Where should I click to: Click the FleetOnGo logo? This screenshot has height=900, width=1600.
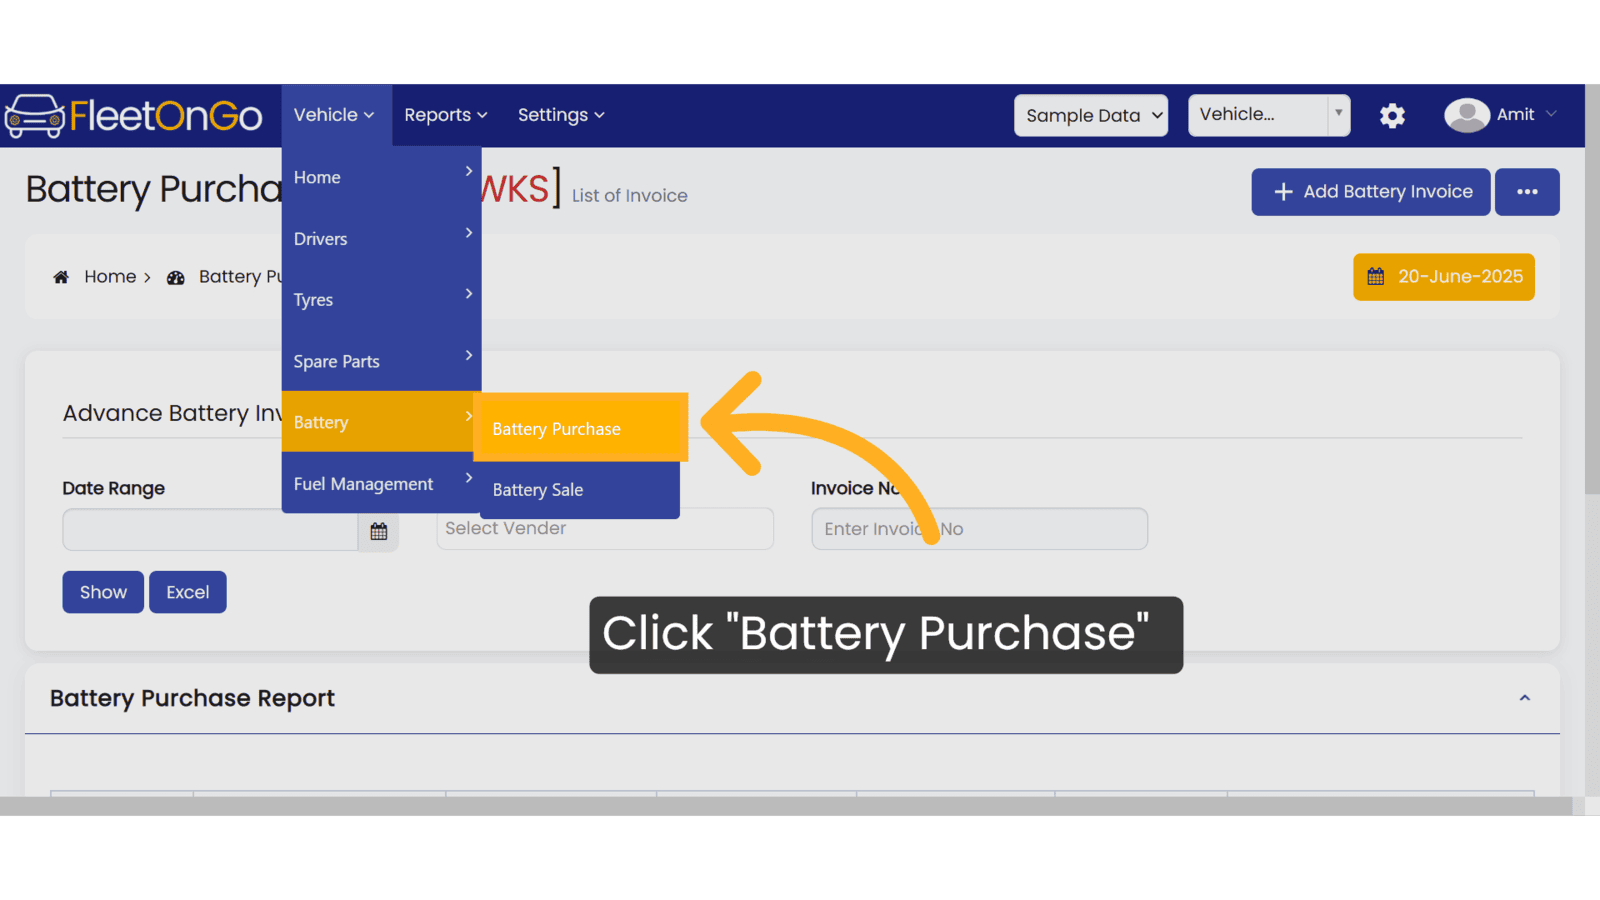point(134,116)
